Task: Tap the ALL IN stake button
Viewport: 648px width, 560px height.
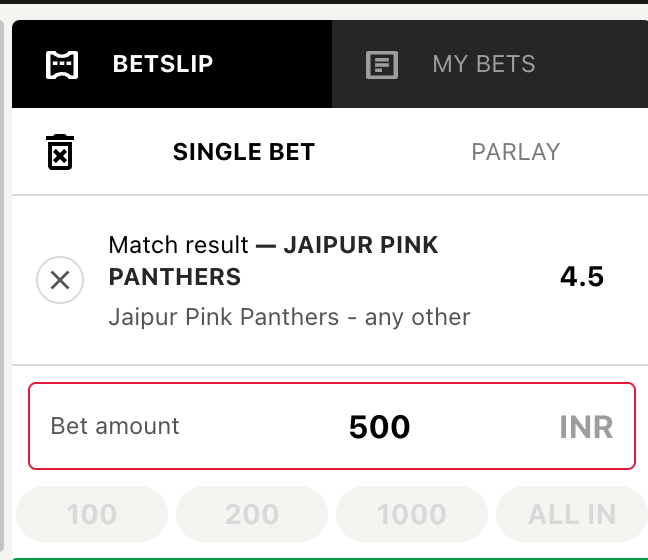Action: (x=572, y=514)
